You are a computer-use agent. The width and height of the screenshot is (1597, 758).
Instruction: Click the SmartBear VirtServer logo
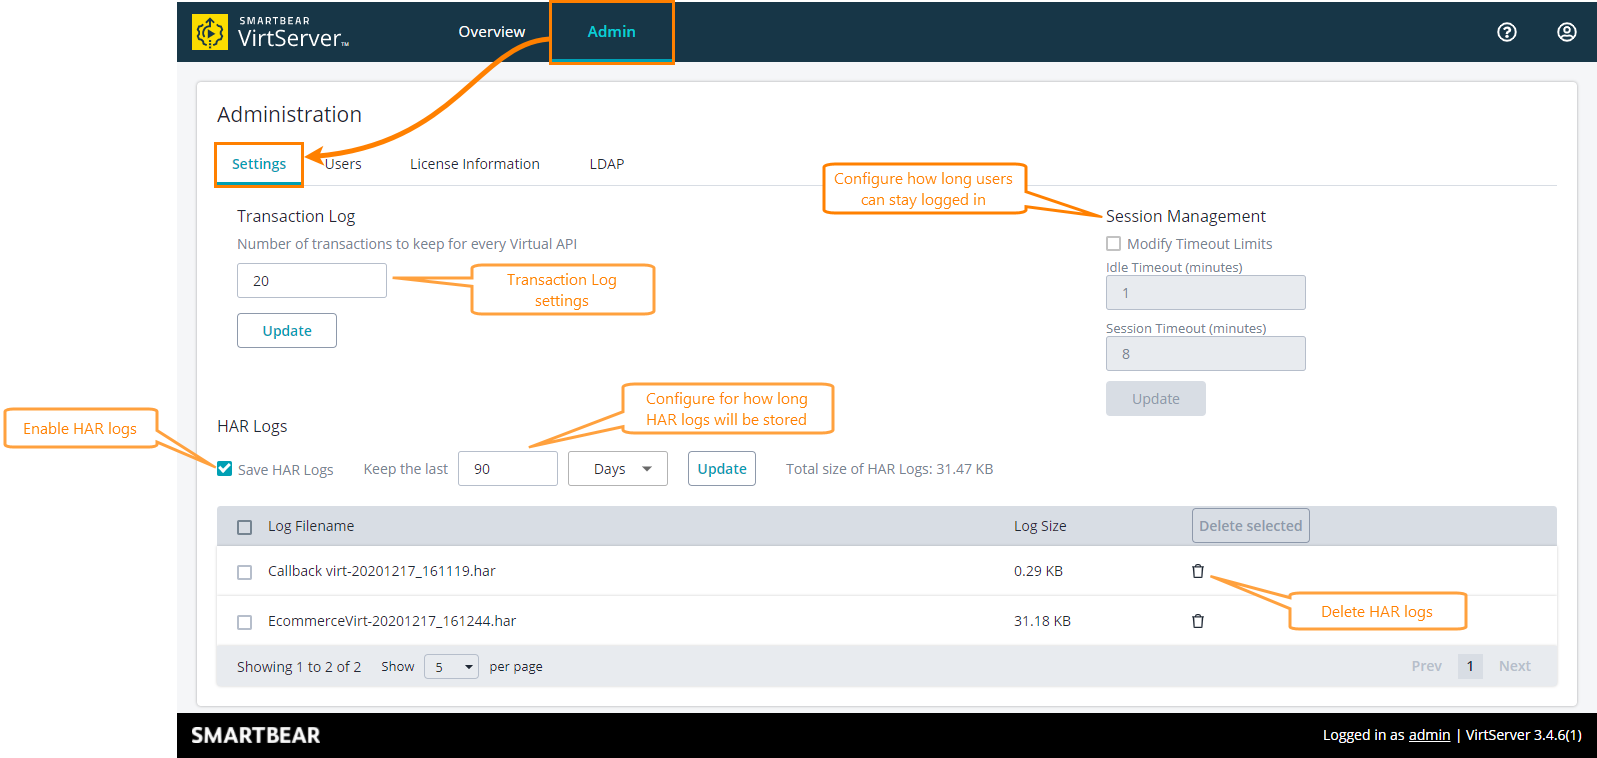270,32
